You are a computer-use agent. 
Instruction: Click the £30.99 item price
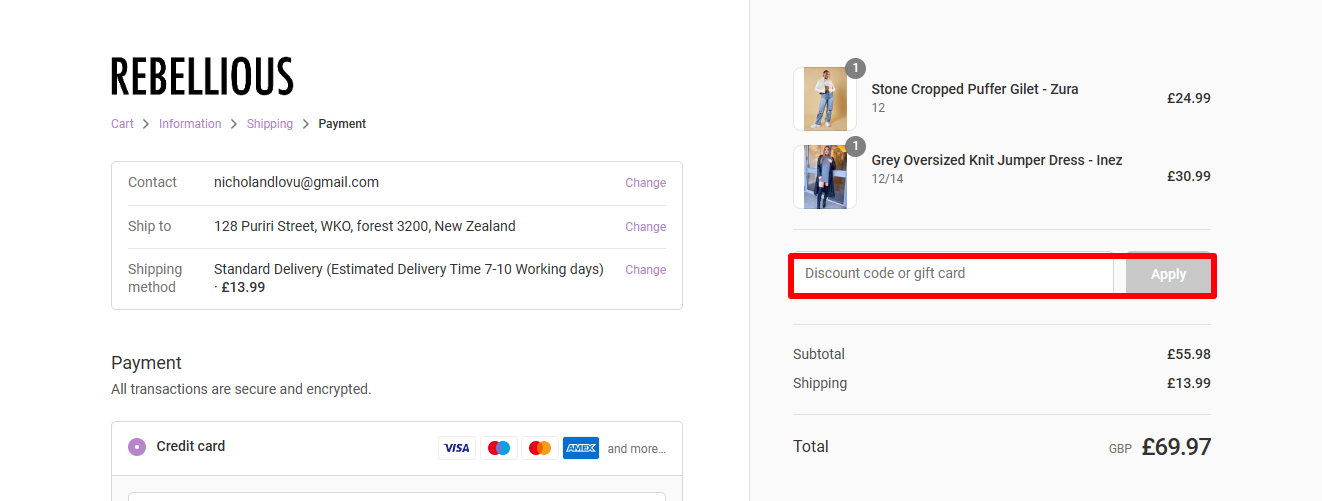[1189, 176]
